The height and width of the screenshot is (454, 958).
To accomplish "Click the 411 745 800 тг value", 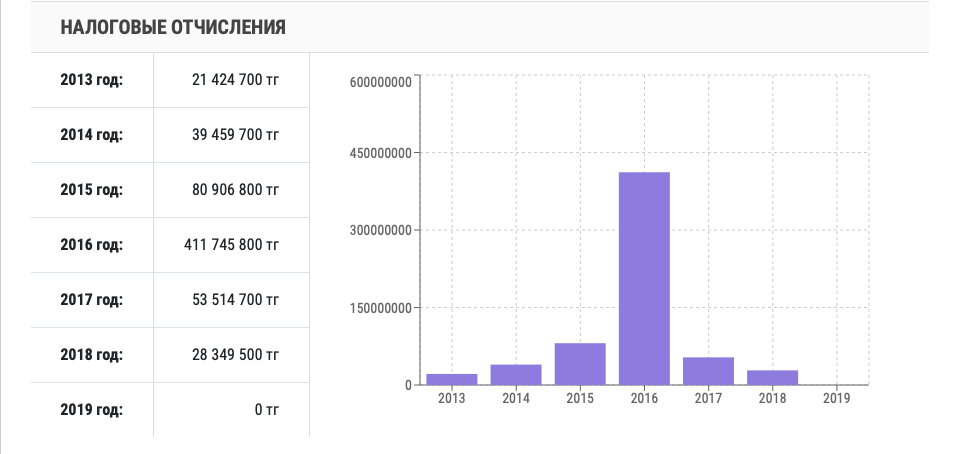I will tap(231, 245).
